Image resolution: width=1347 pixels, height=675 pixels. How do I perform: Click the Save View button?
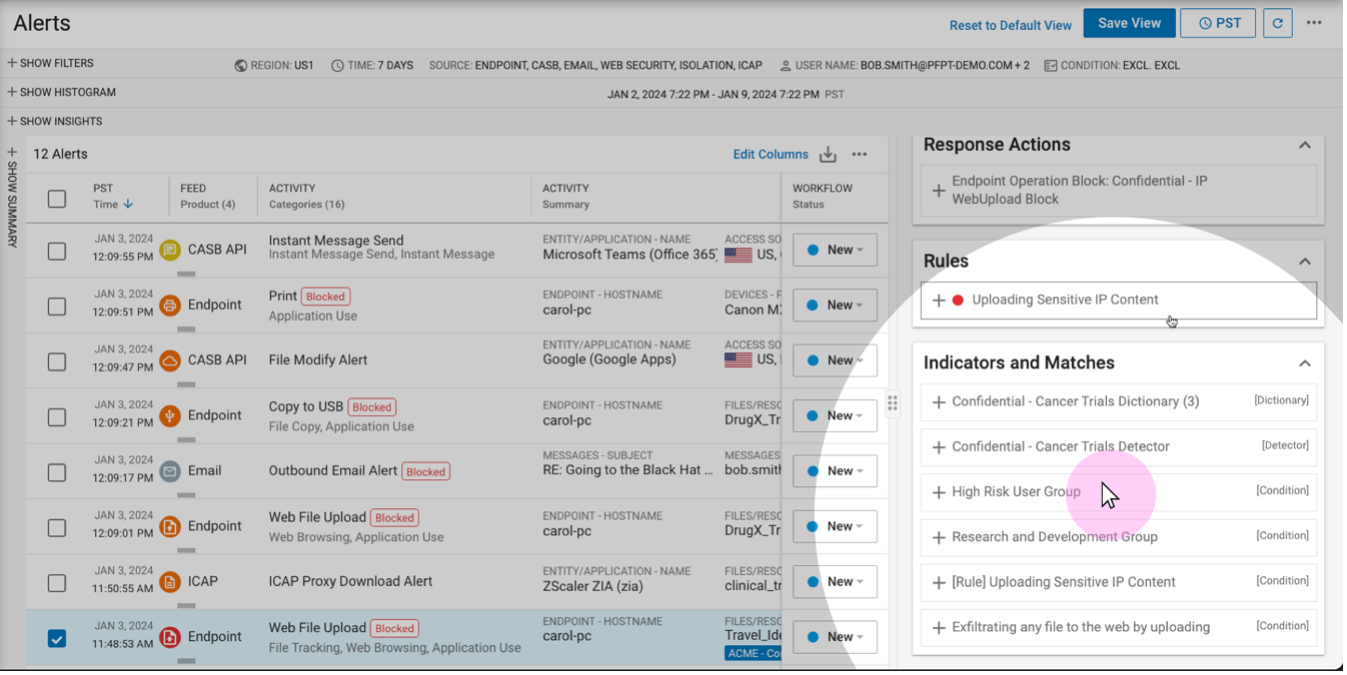pyautogui.click(x=1129, y=23)
